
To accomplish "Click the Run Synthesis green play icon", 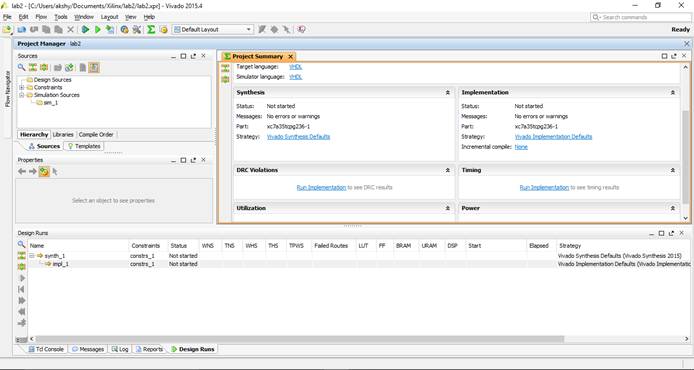I will (x=85, y=30).
